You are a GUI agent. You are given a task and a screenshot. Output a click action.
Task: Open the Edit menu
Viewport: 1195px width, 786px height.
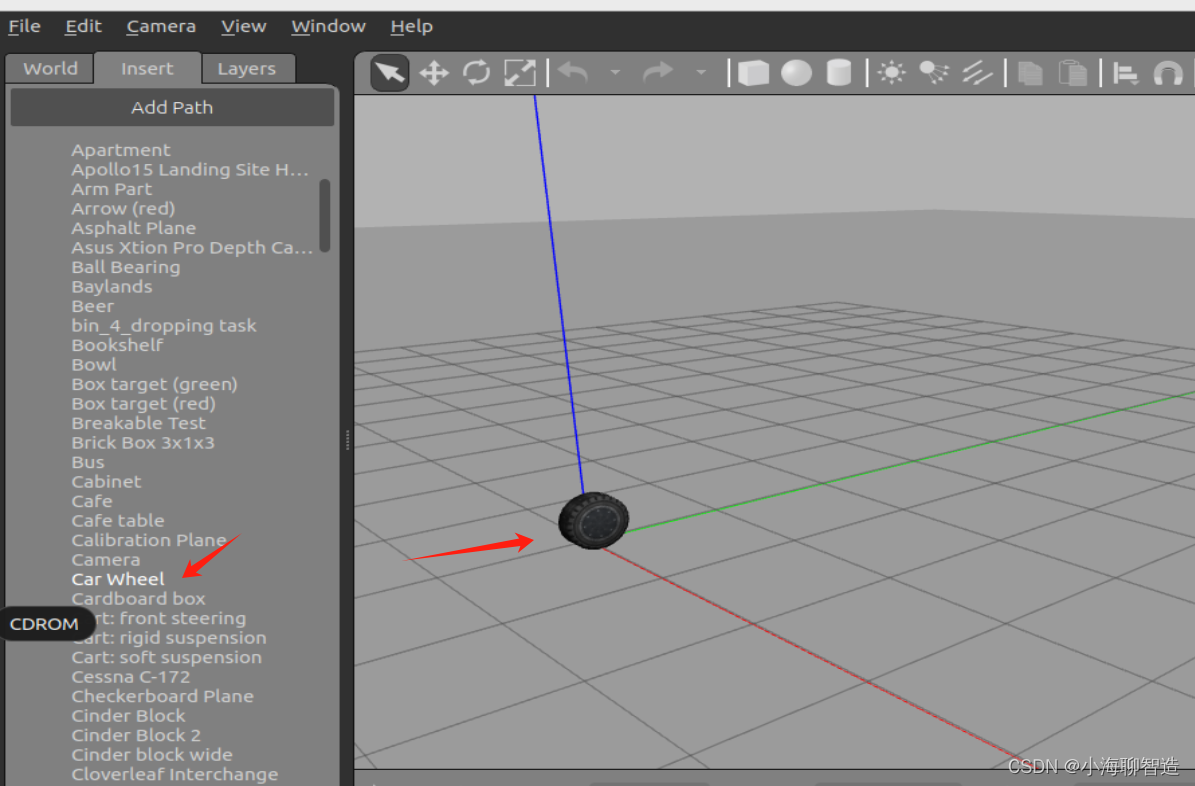click(x=83, y=26)
